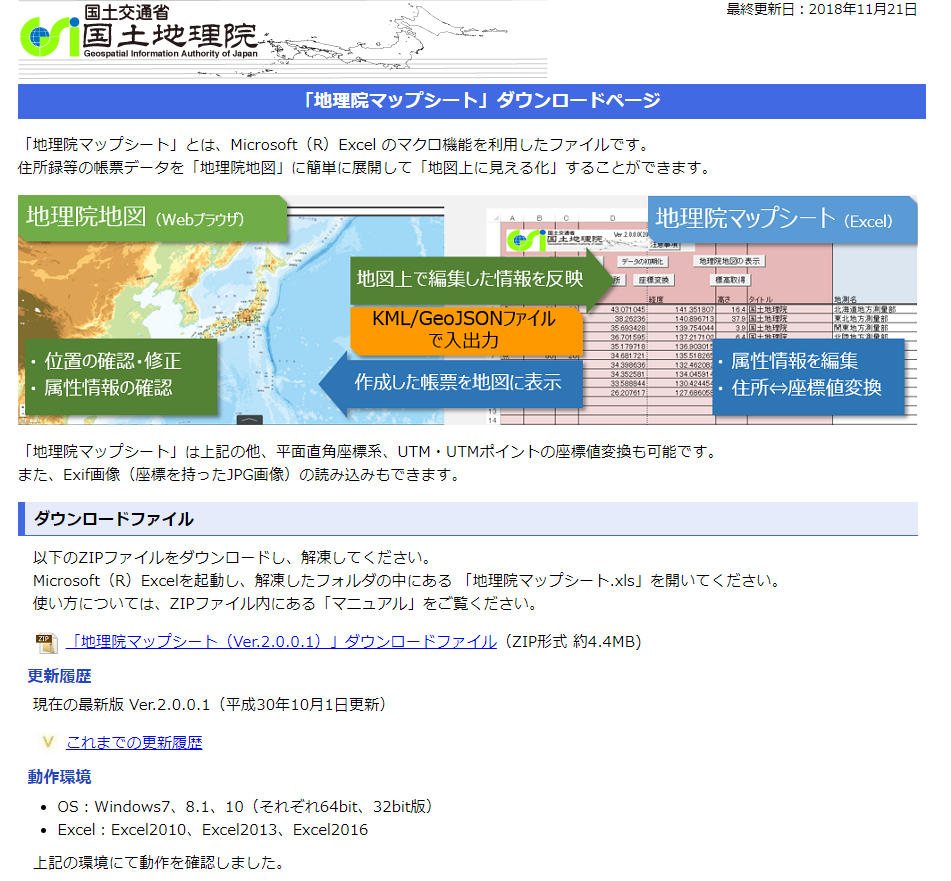Image resolution: width=951 pixels, height=881 pixels.
Task: Open the 地理院マップシート Ver.2.0.0.1 download link
Action: (281, 642)
